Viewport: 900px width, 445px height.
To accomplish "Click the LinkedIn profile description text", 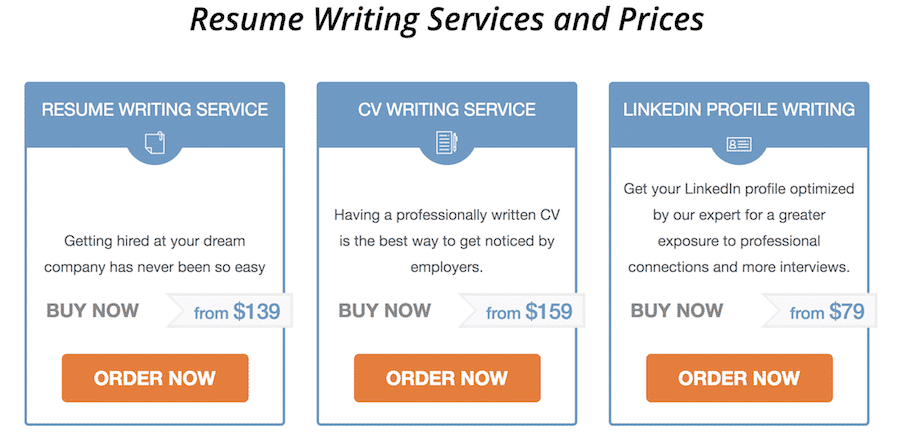I will click(738, 228).
